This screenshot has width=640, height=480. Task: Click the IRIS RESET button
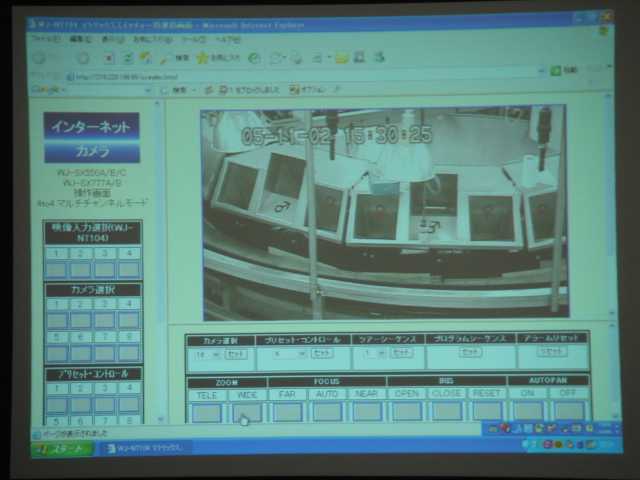pos(487,411)
